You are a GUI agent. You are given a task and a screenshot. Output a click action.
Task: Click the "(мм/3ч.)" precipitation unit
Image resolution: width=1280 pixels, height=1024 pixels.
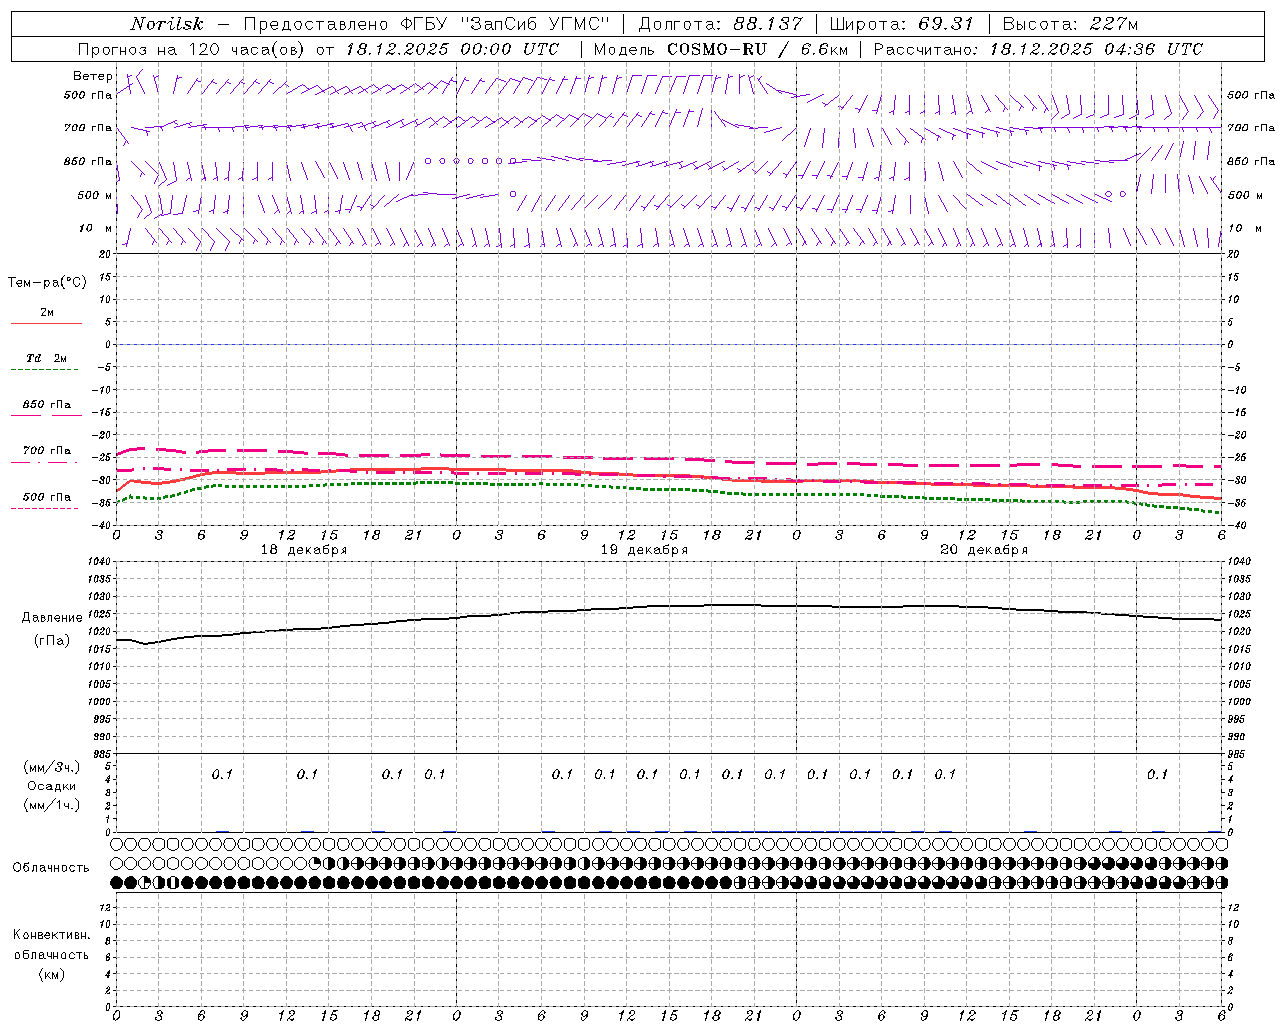click(52, 767)
